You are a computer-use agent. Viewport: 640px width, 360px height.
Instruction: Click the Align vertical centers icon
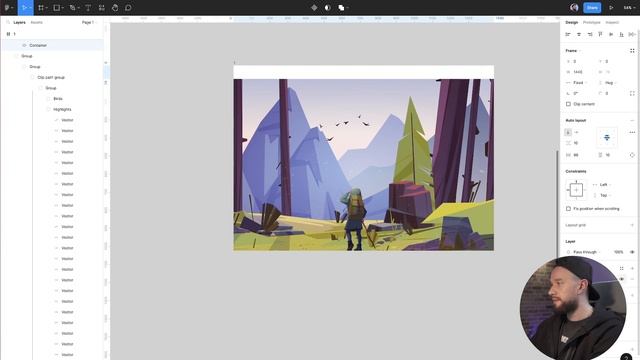611,34
